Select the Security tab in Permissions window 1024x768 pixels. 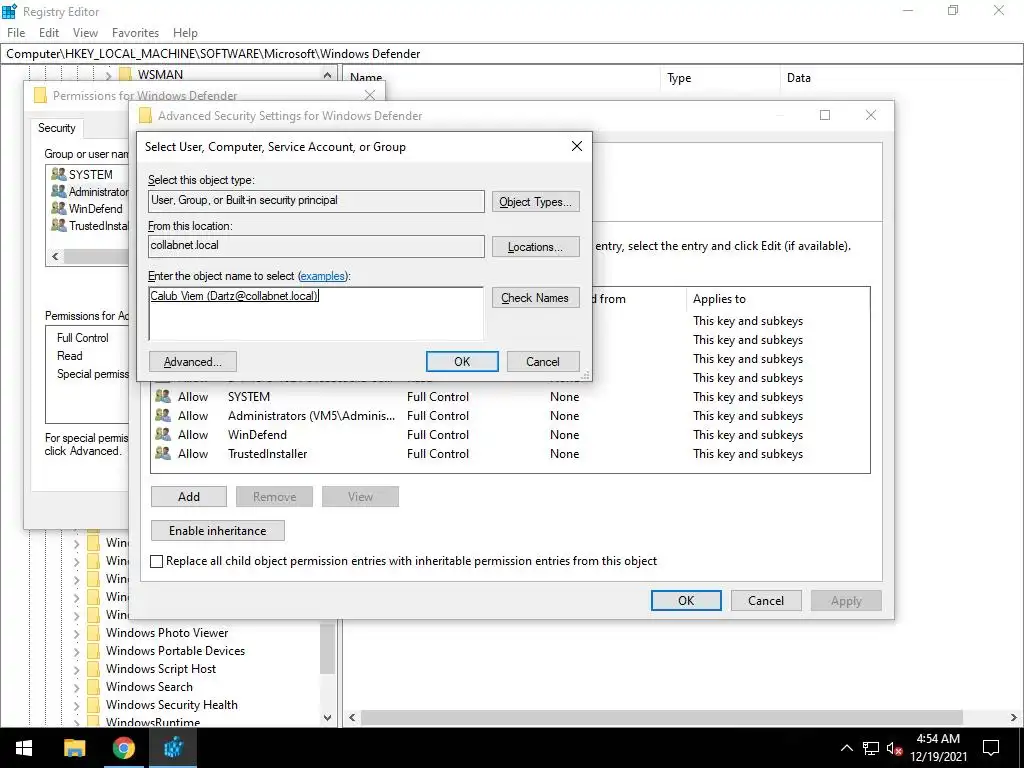coord(57,128)
